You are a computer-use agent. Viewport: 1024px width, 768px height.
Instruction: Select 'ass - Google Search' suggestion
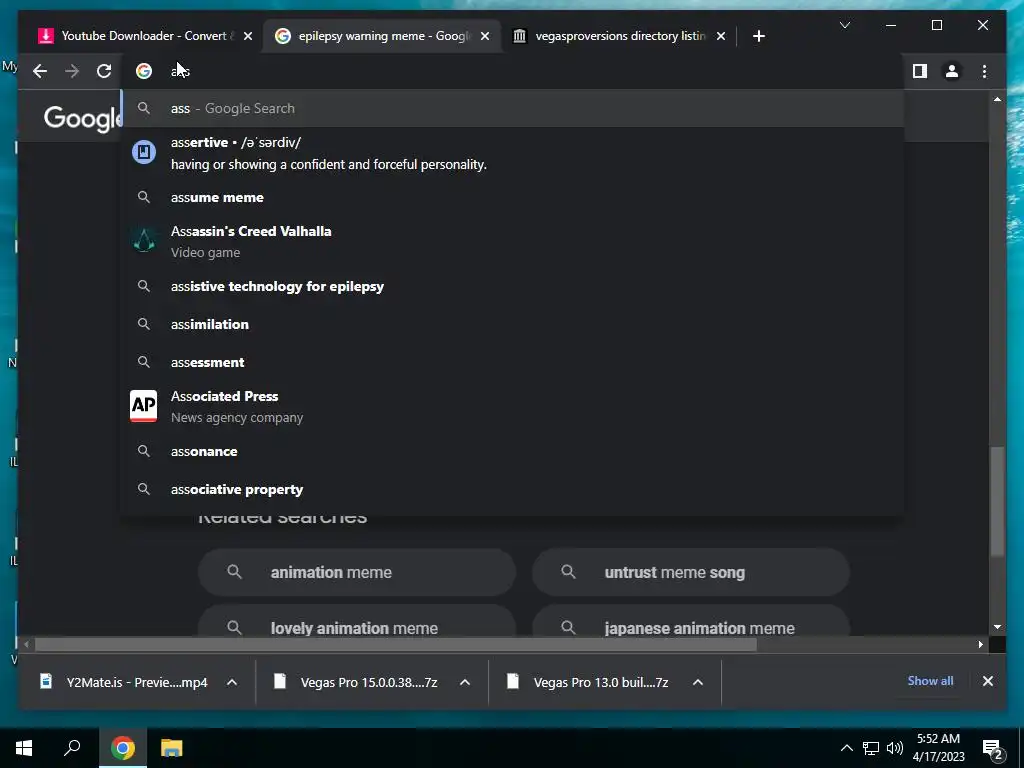pyautogui.click(x=513, y=108)
